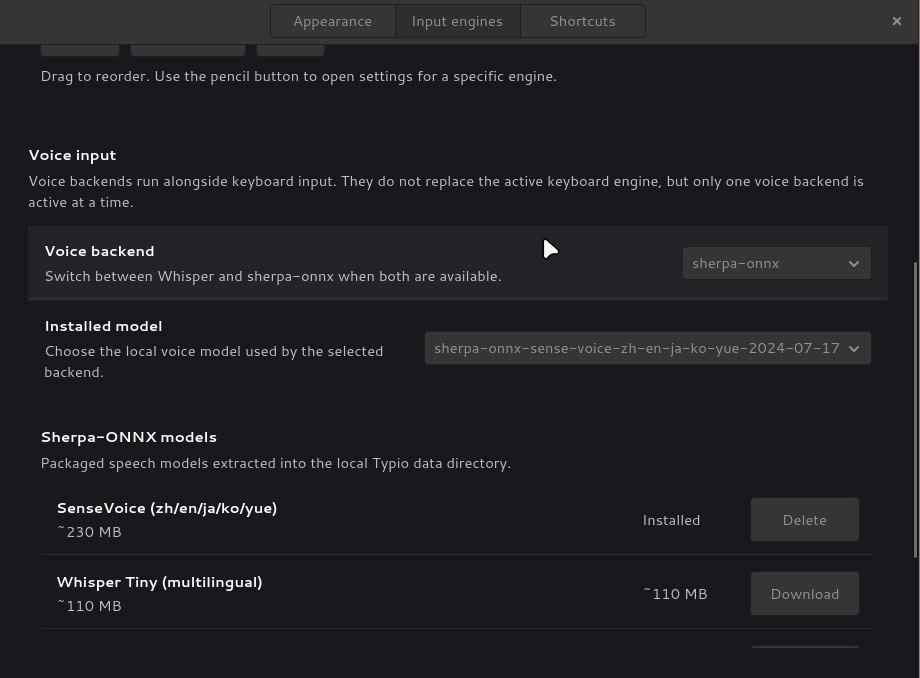Click the ~110 MB size label beside Download

675,594
